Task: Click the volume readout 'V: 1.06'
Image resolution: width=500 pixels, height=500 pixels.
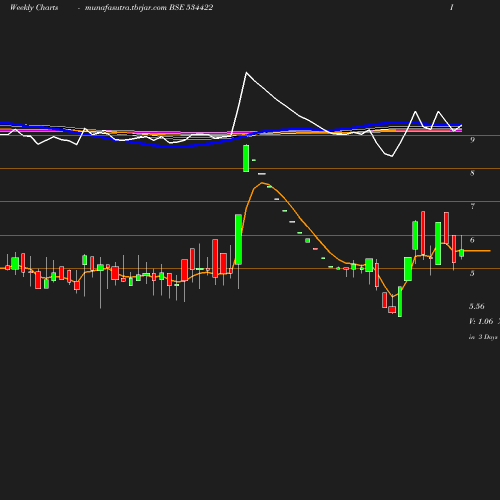Action: tap(481, 321)
